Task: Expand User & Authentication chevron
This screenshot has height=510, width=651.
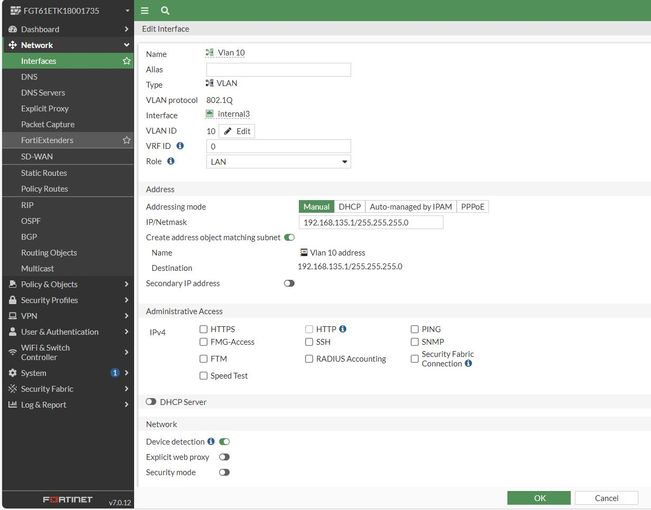Action: (126, 331)
